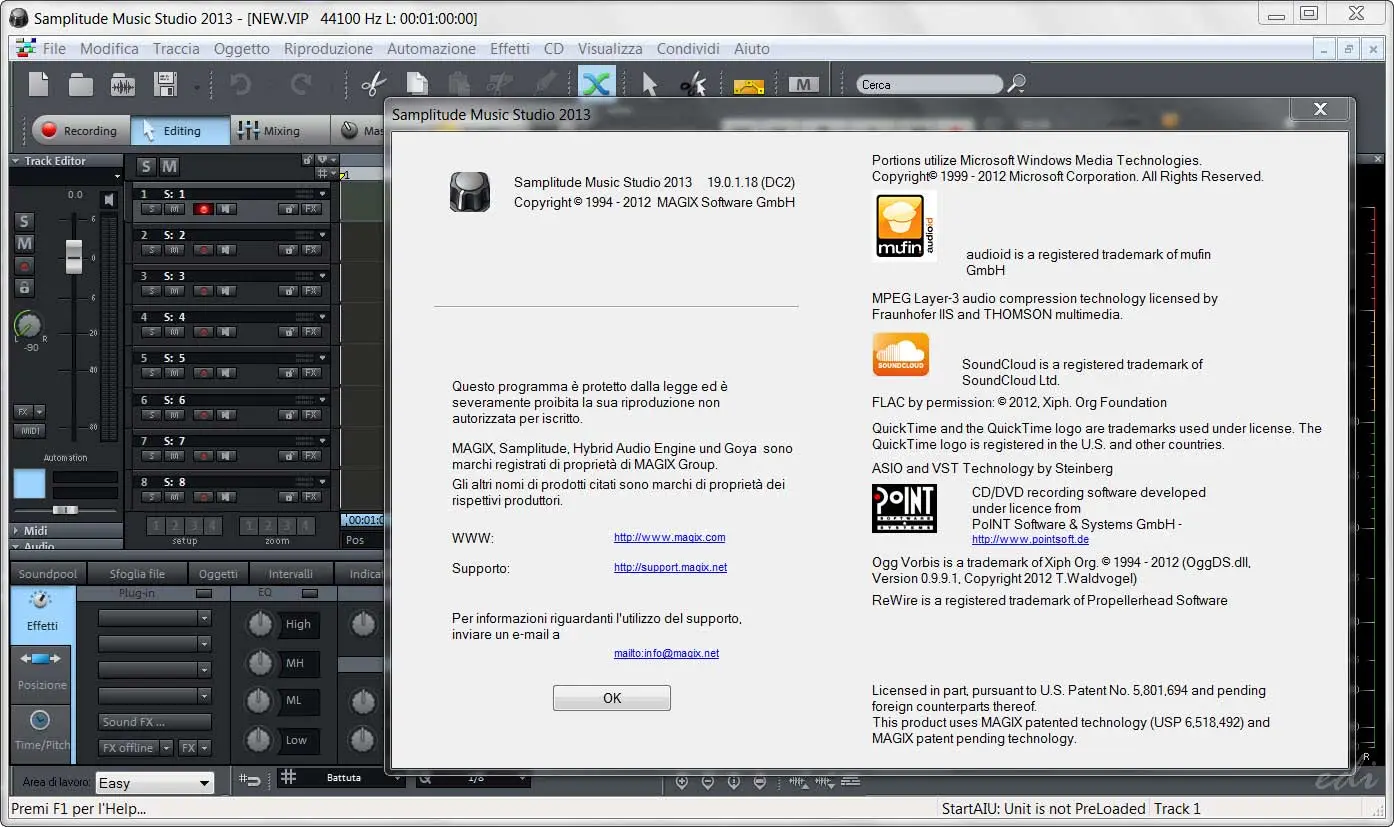This screenshot has width=1394, height=827.
Task: Click the mailto:info@magix.net link
Action: click(x=666, y=653)
